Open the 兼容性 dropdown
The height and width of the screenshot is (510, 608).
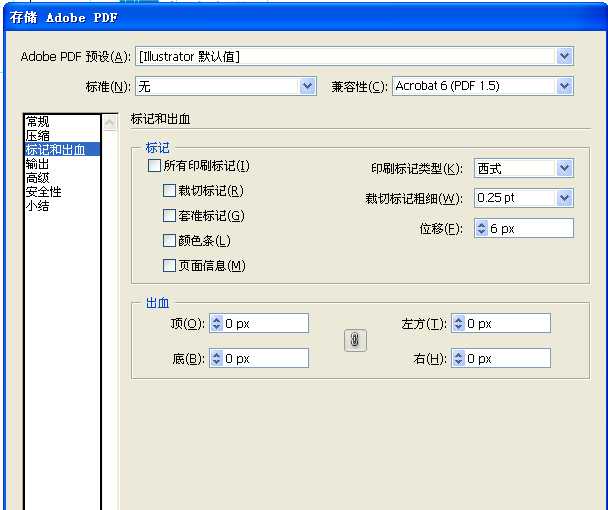(x=483, y=86)
